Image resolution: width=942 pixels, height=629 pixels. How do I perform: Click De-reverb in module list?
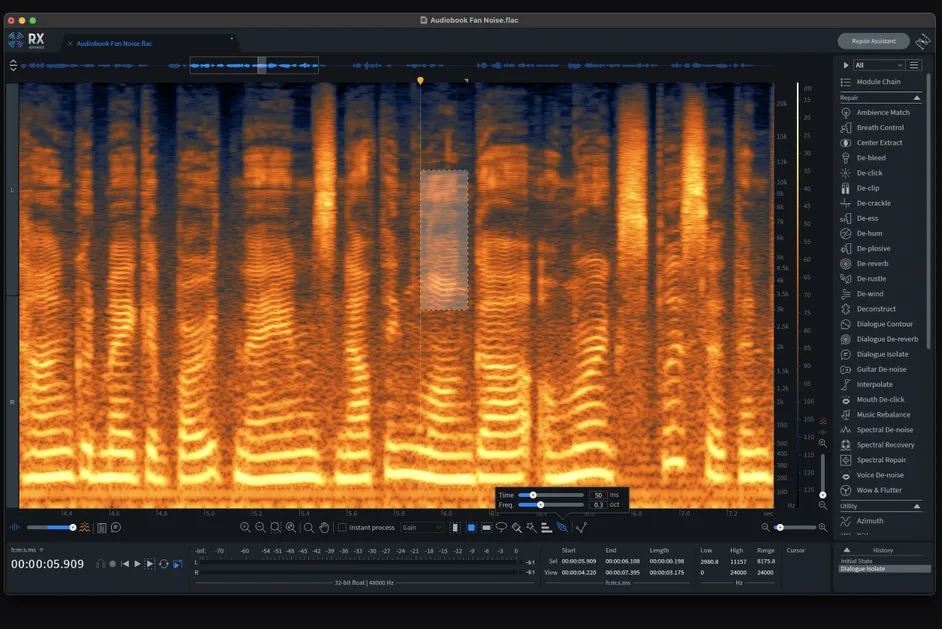point(872,264)
